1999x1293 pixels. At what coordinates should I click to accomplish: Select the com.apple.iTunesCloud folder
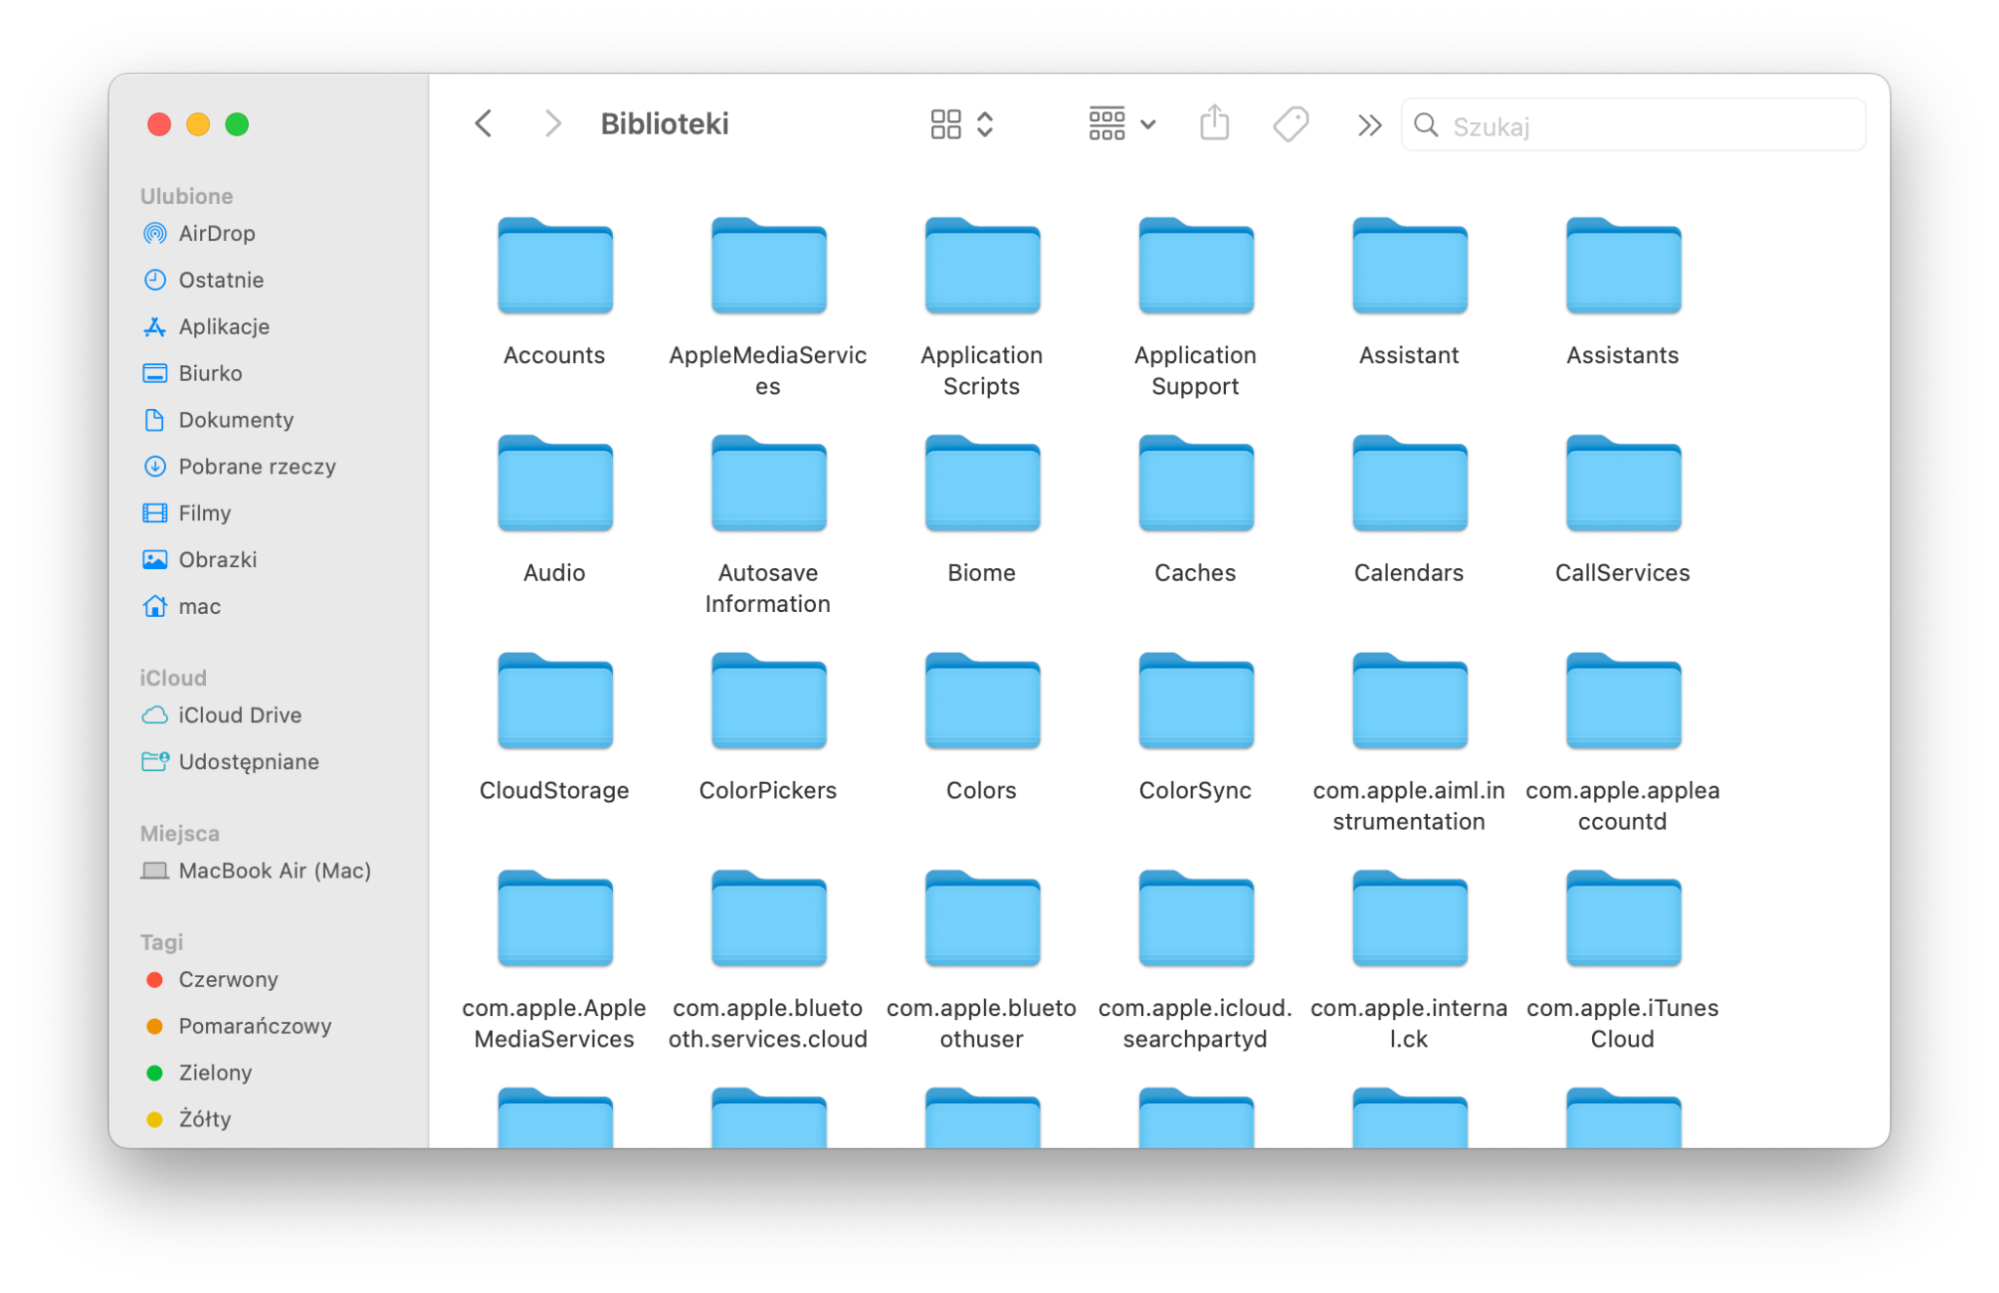tap(1622, 960)
